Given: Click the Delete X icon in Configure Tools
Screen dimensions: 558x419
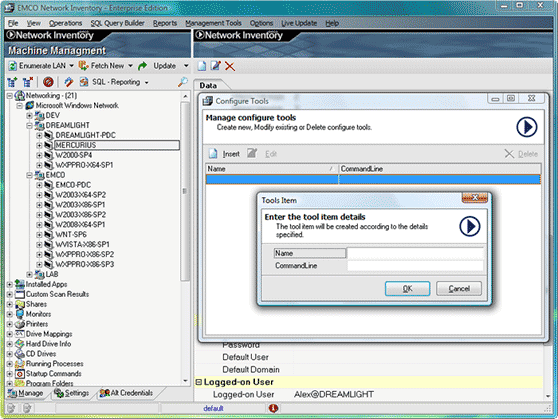Looking at the screenshot, I should point(509,154).
